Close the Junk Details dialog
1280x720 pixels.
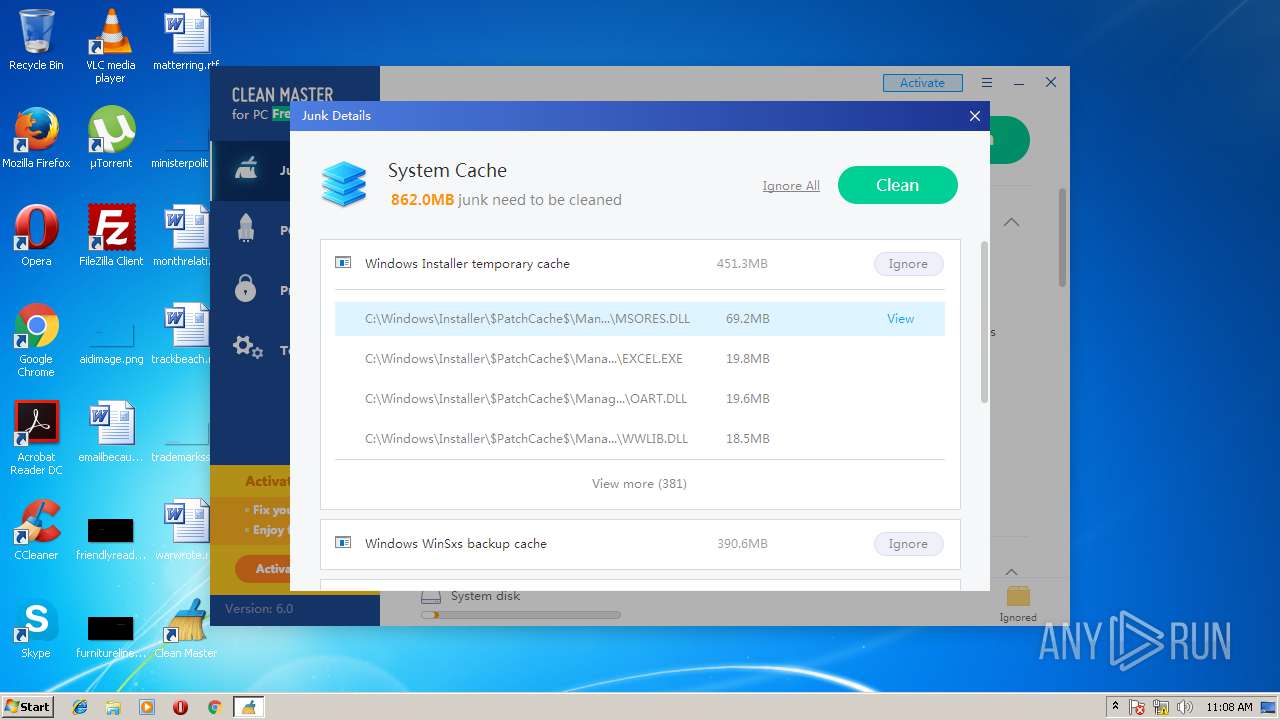pos(974,116)
